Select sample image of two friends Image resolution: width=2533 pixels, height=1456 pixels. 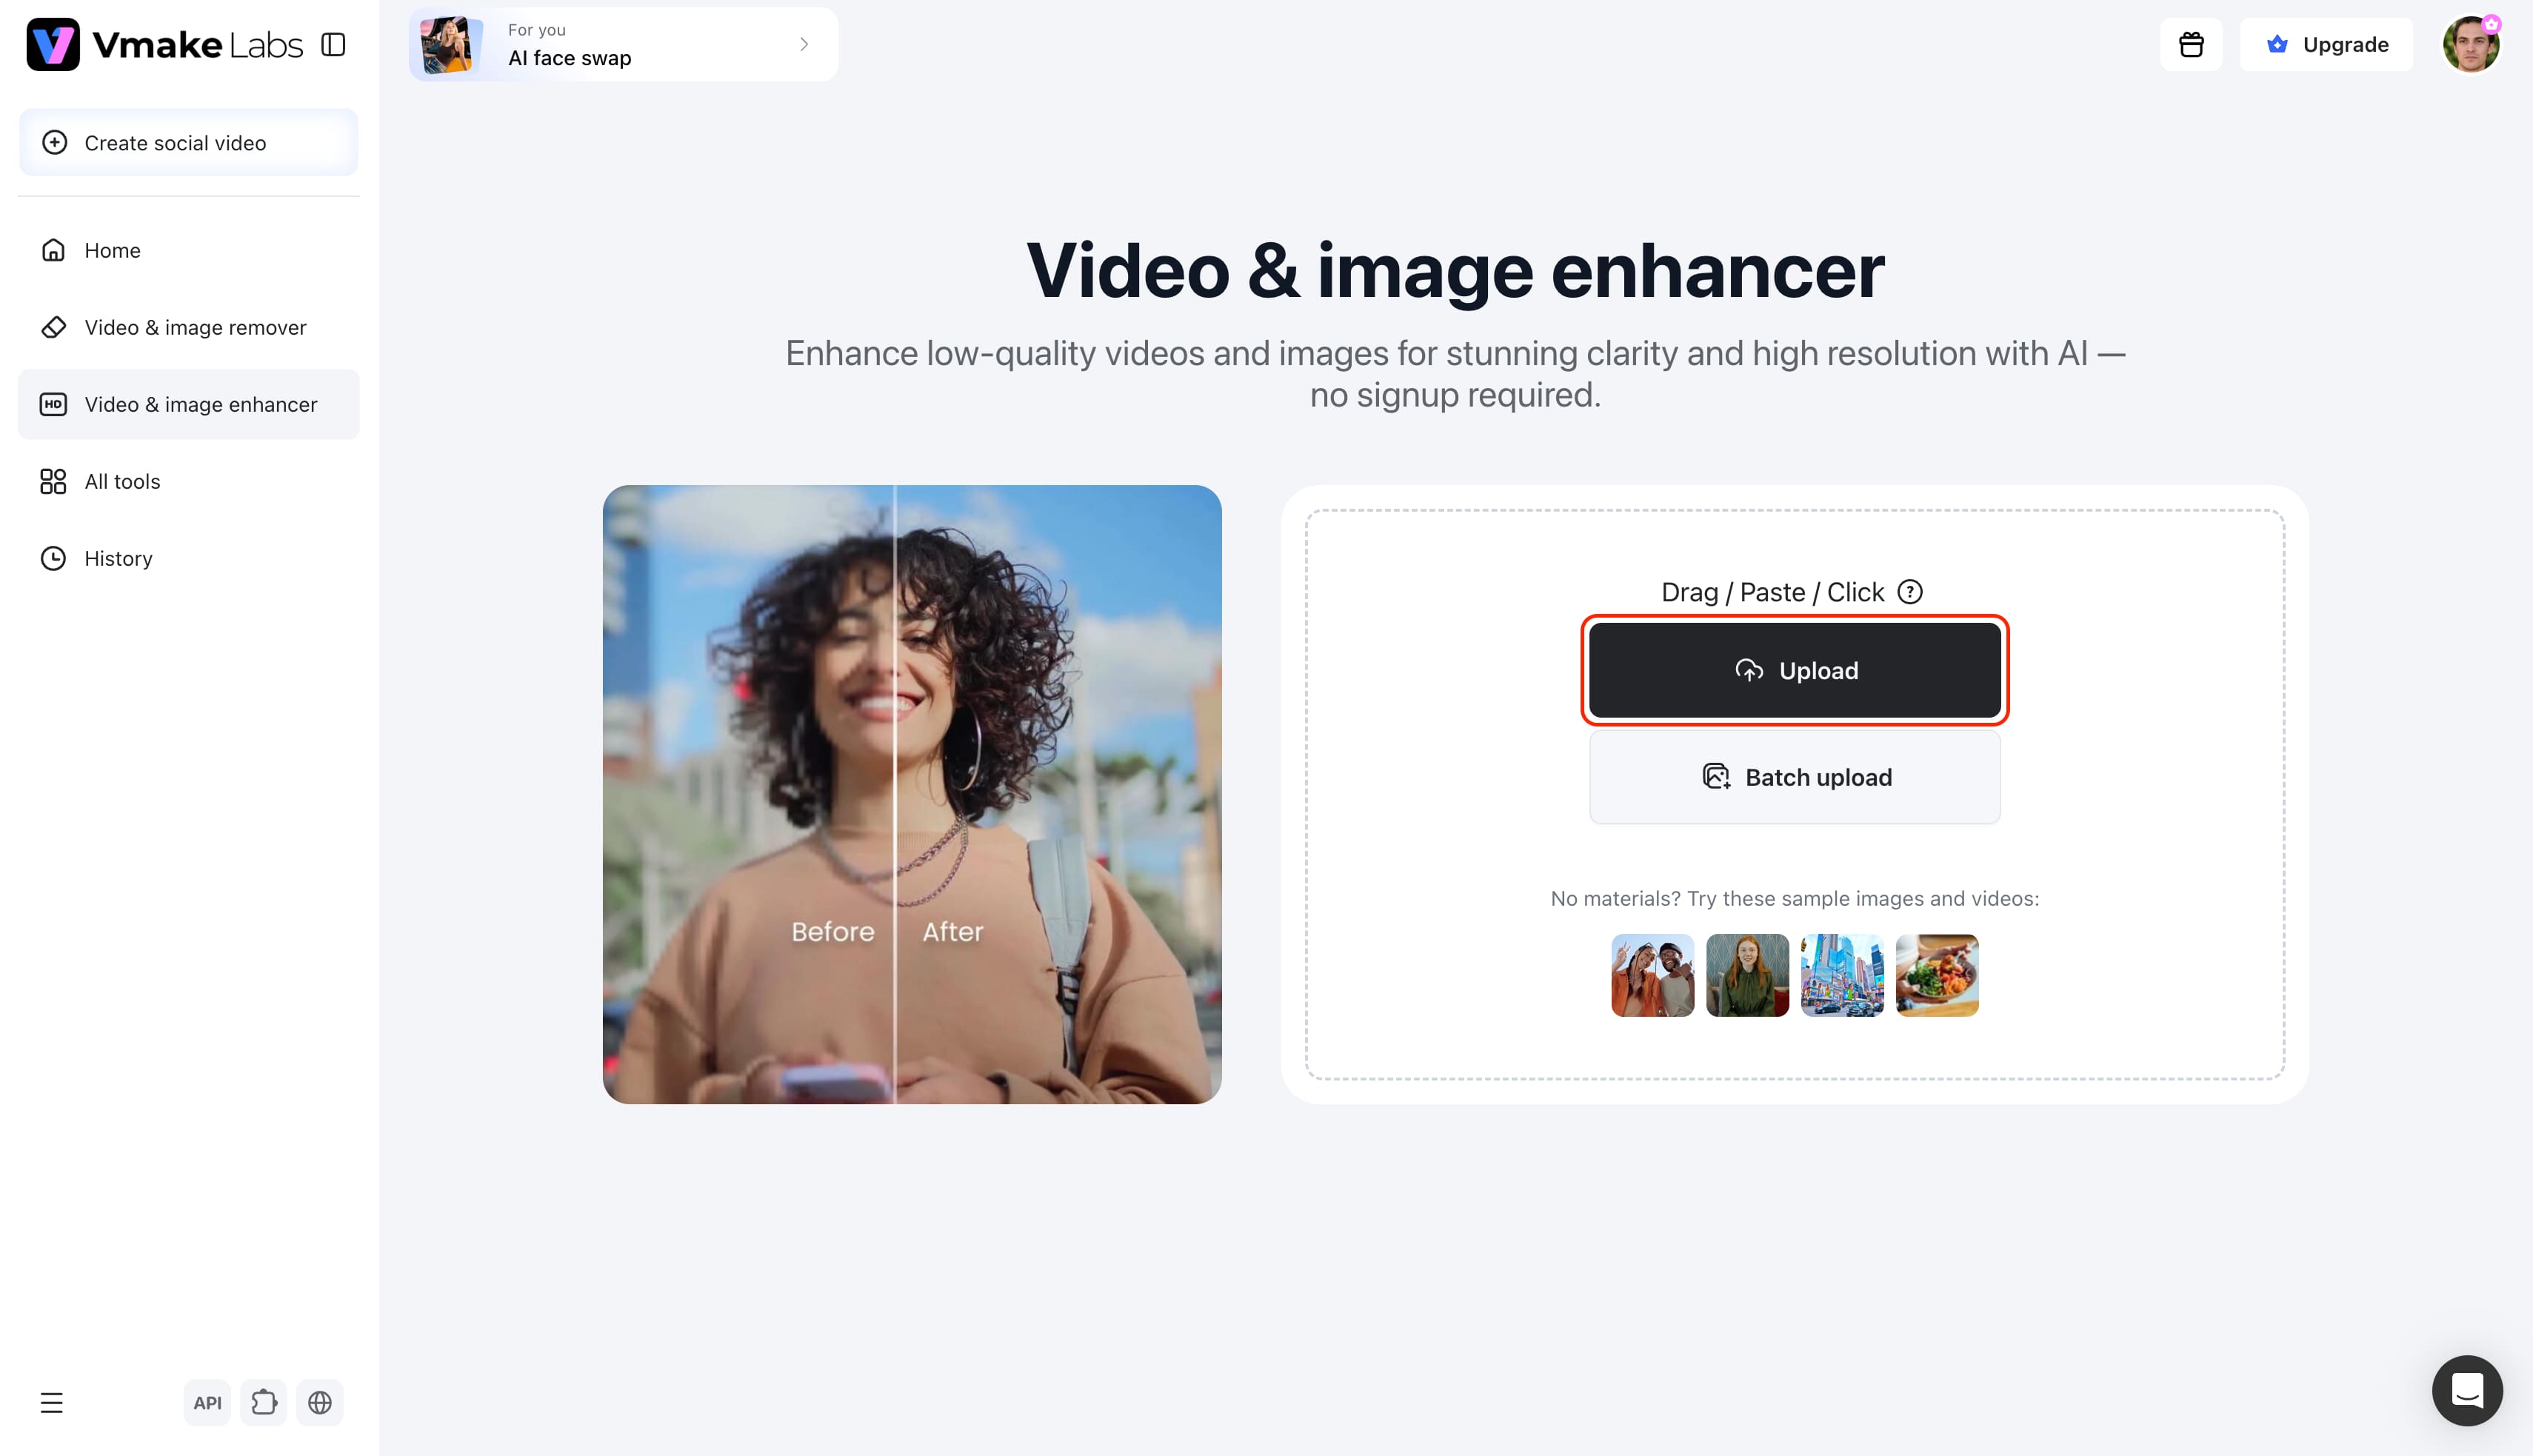[1652, 975]
